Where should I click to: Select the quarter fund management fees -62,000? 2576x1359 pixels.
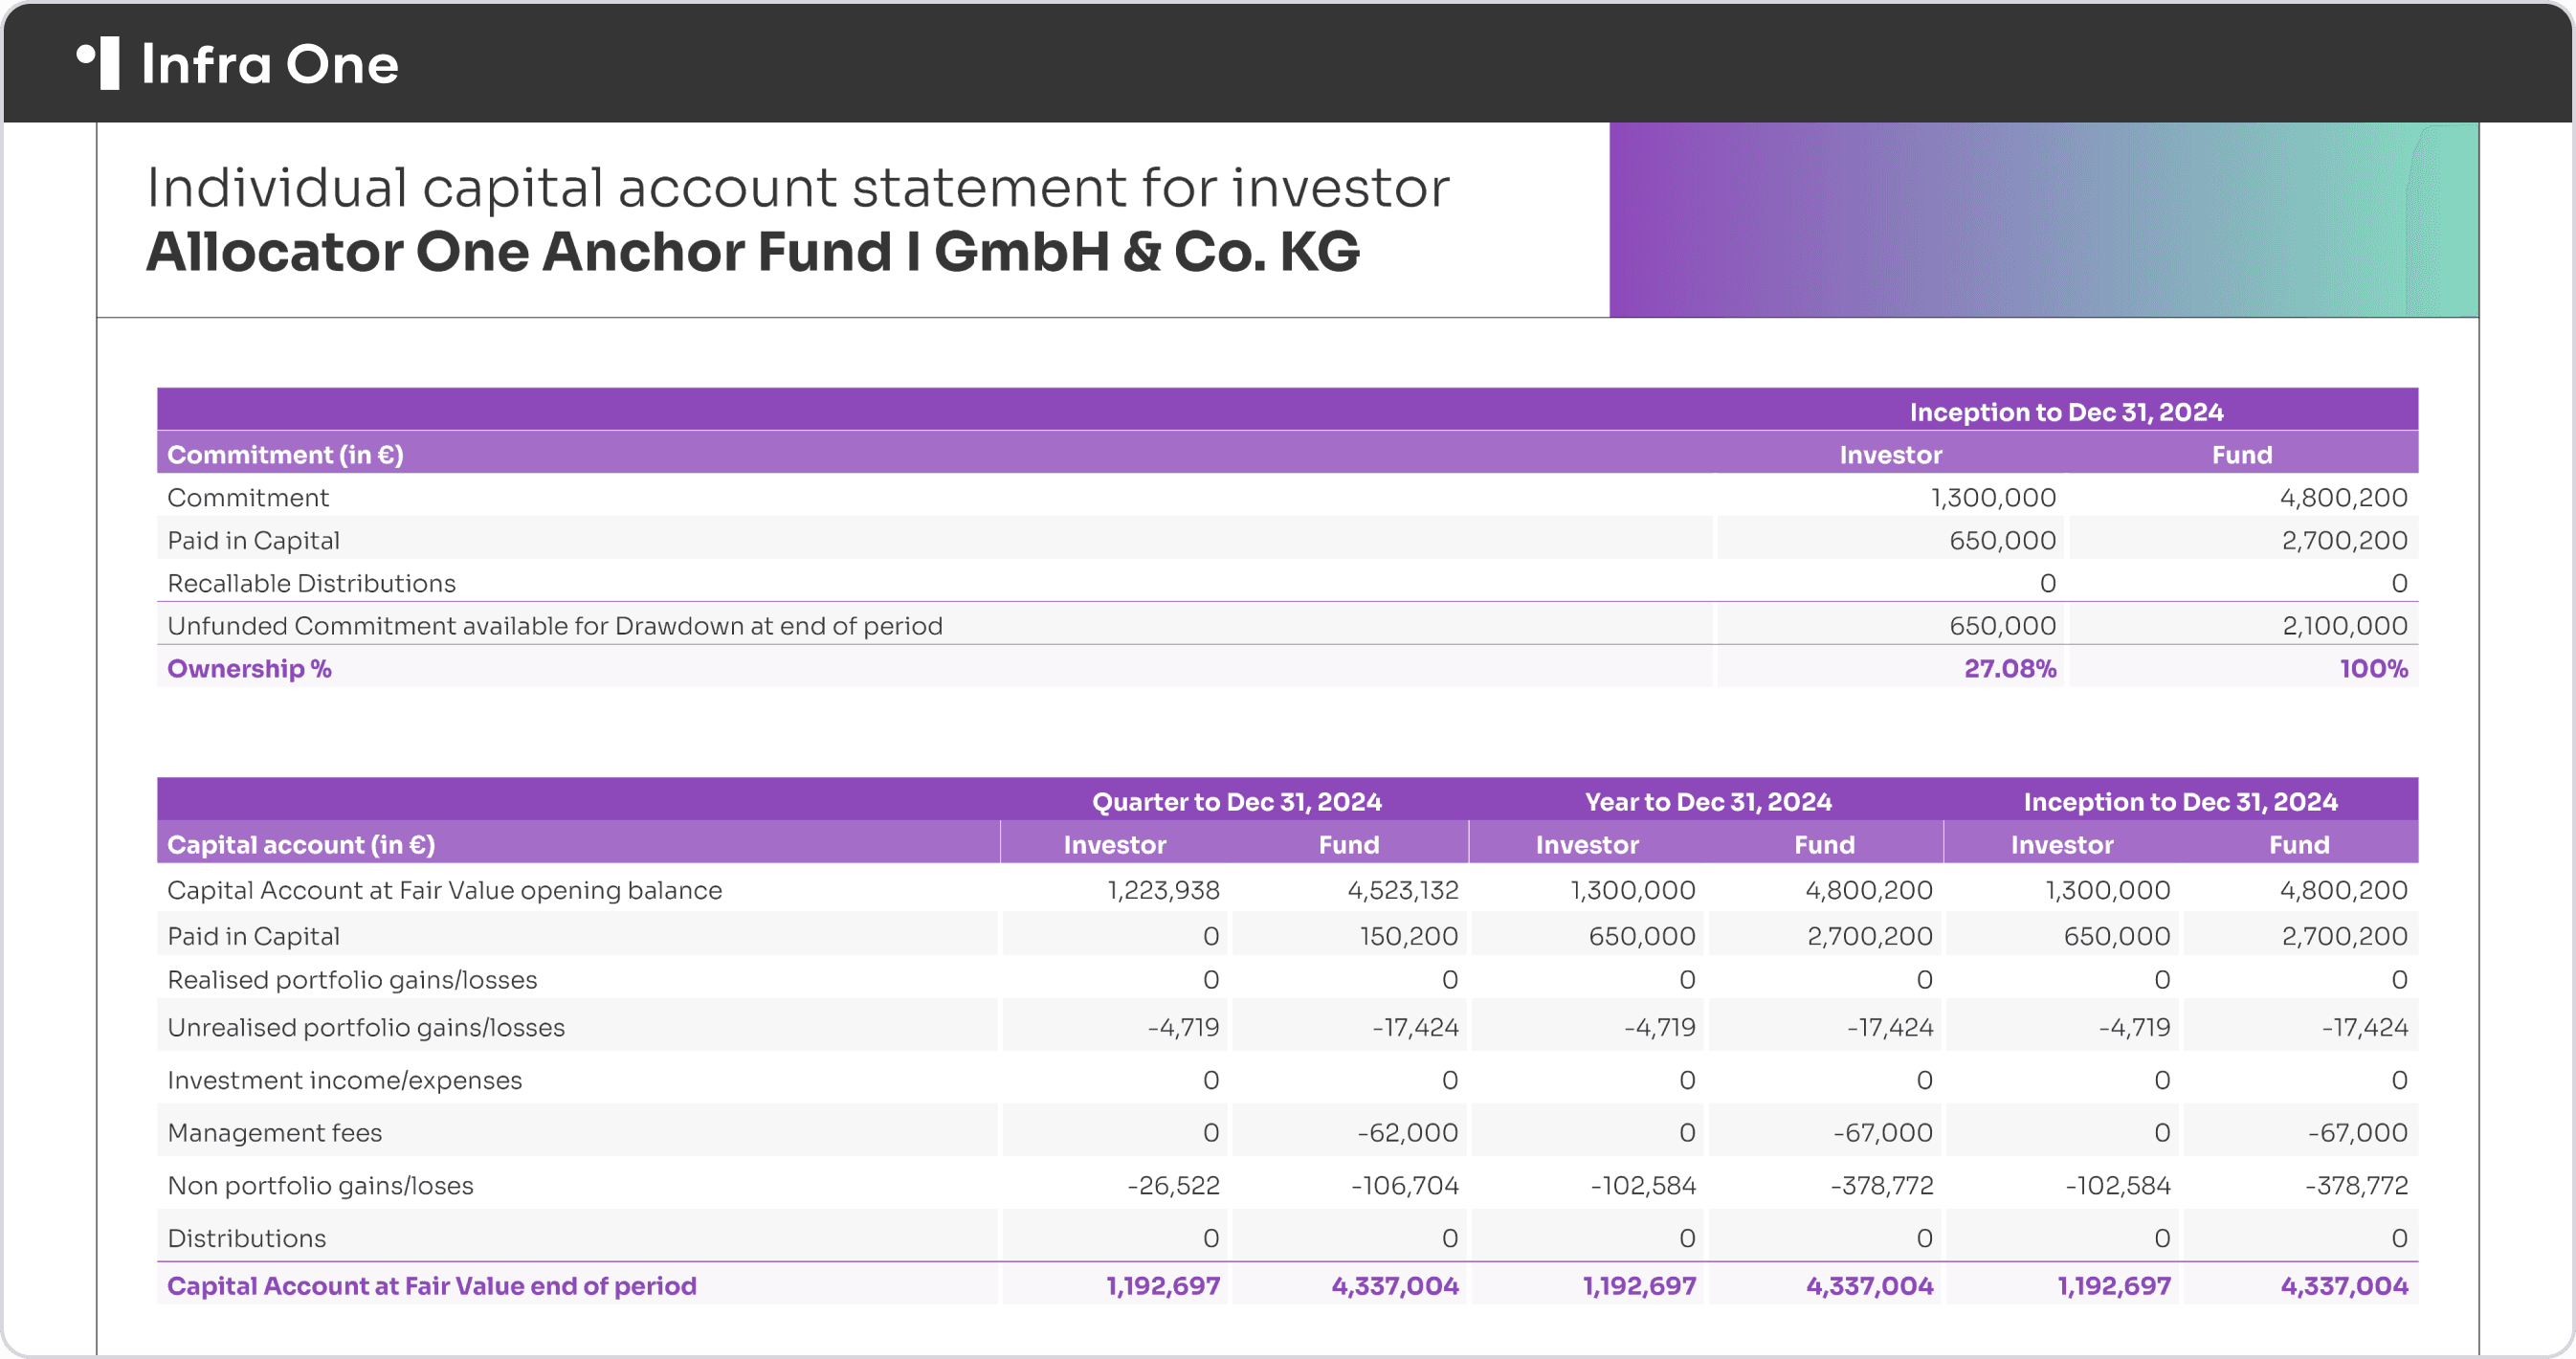pos(1408,1133)
